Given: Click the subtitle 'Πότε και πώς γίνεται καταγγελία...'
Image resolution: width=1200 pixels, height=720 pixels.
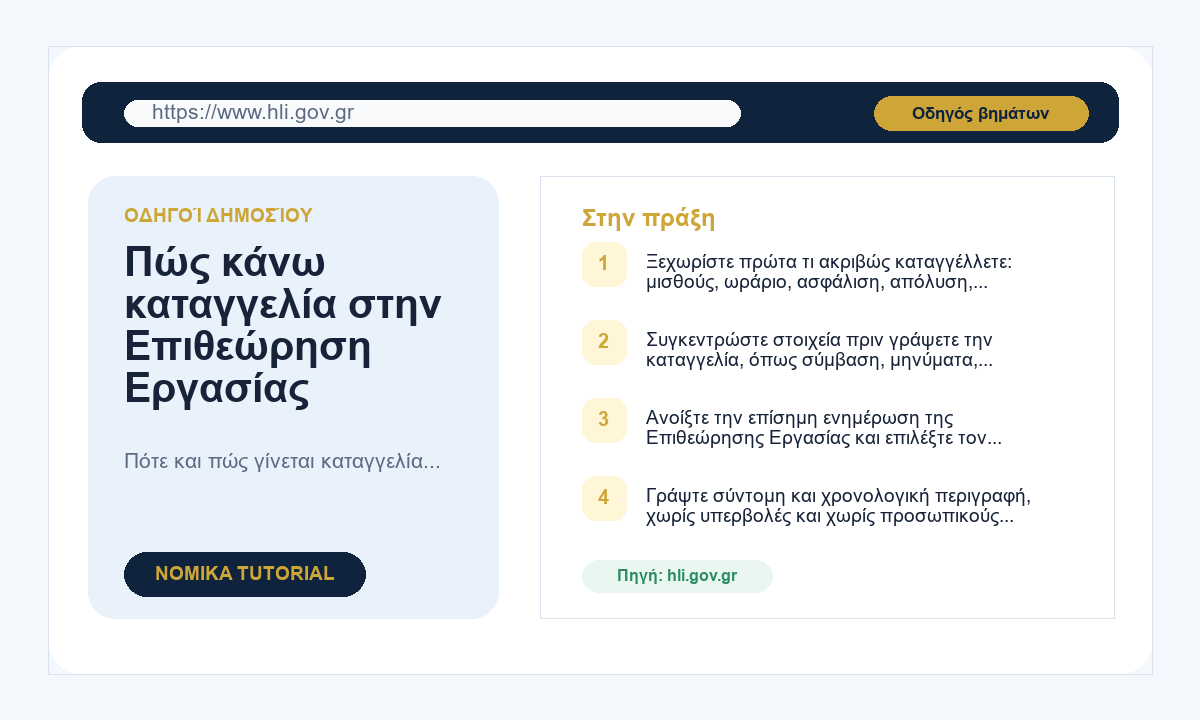Looking at the screenshot, I should coord(282,462).
